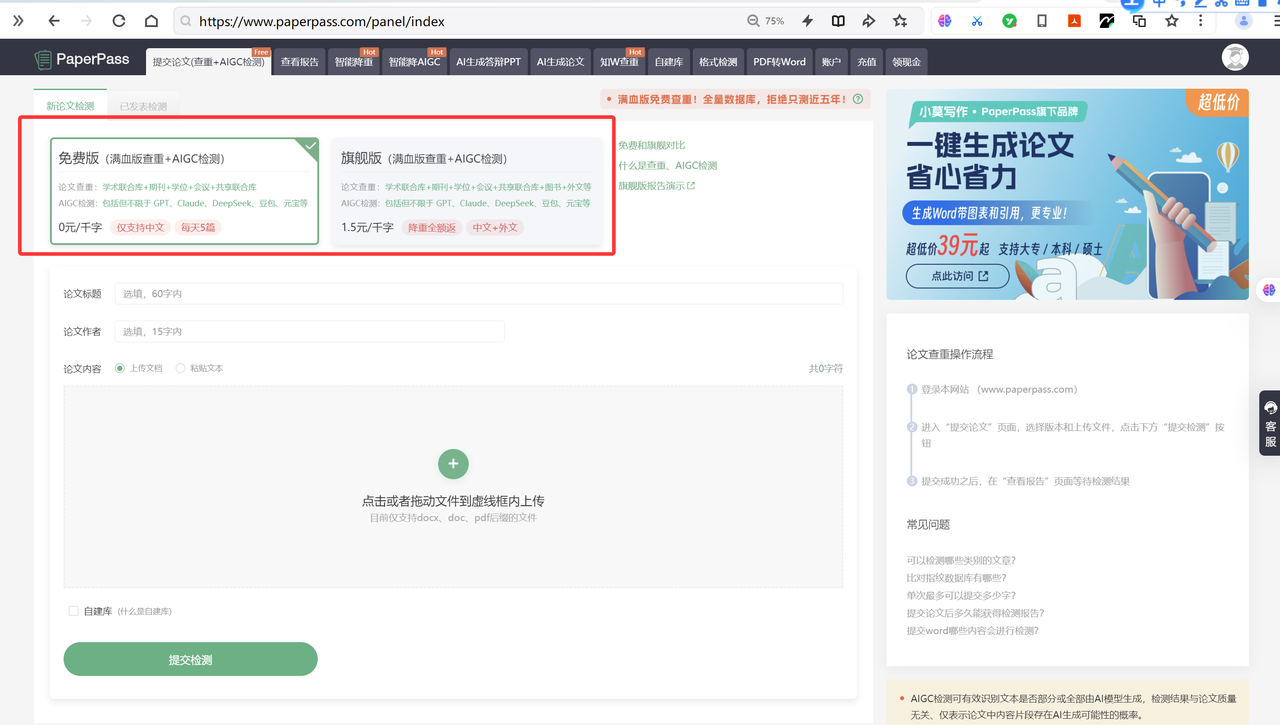Viewport: 1280px width, 725px height.
Task: Click the 75% zoom magnifier icon
Action: point(753,21)
